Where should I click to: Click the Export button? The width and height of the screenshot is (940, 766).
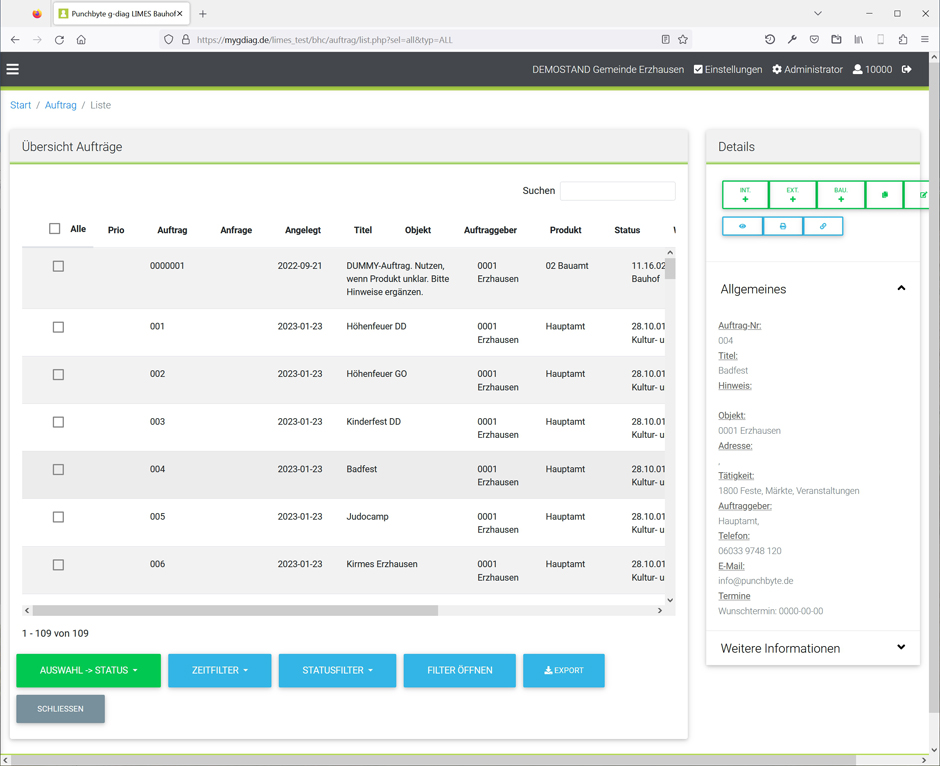click(x=564, y=670)
